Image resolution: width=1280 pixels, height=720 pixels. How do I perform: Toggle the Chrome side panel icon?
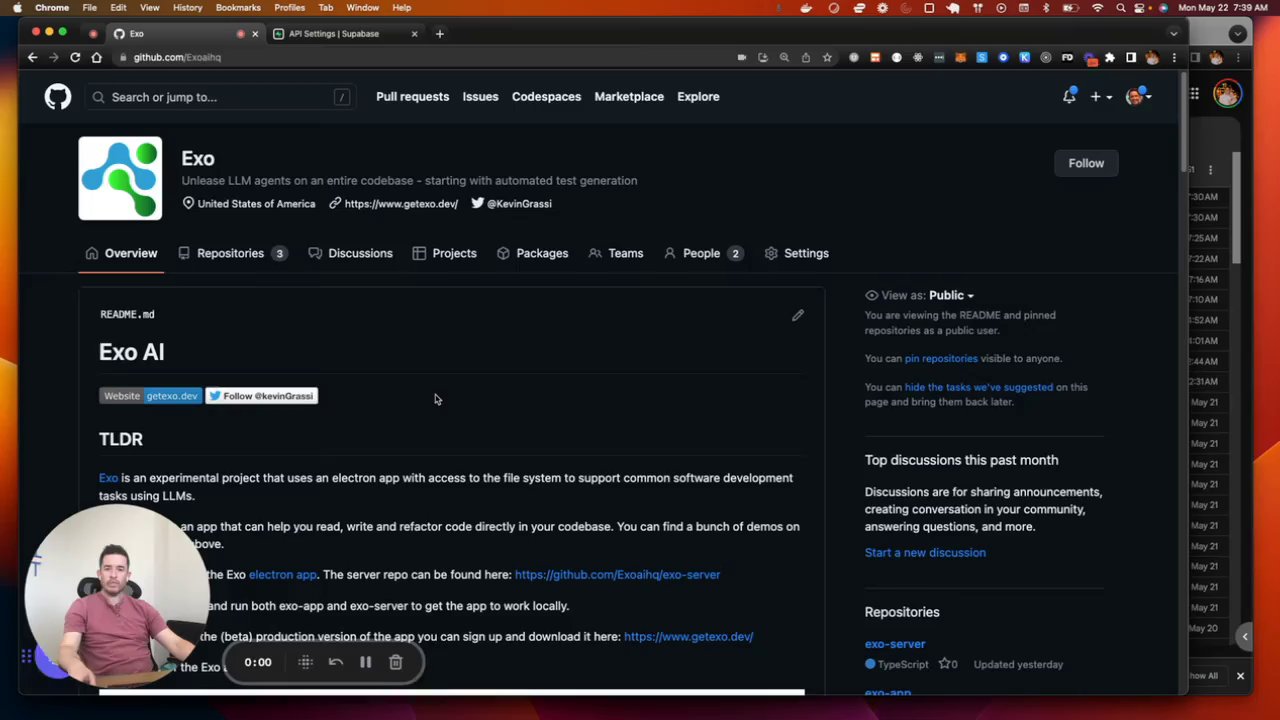coord(1131,57)
